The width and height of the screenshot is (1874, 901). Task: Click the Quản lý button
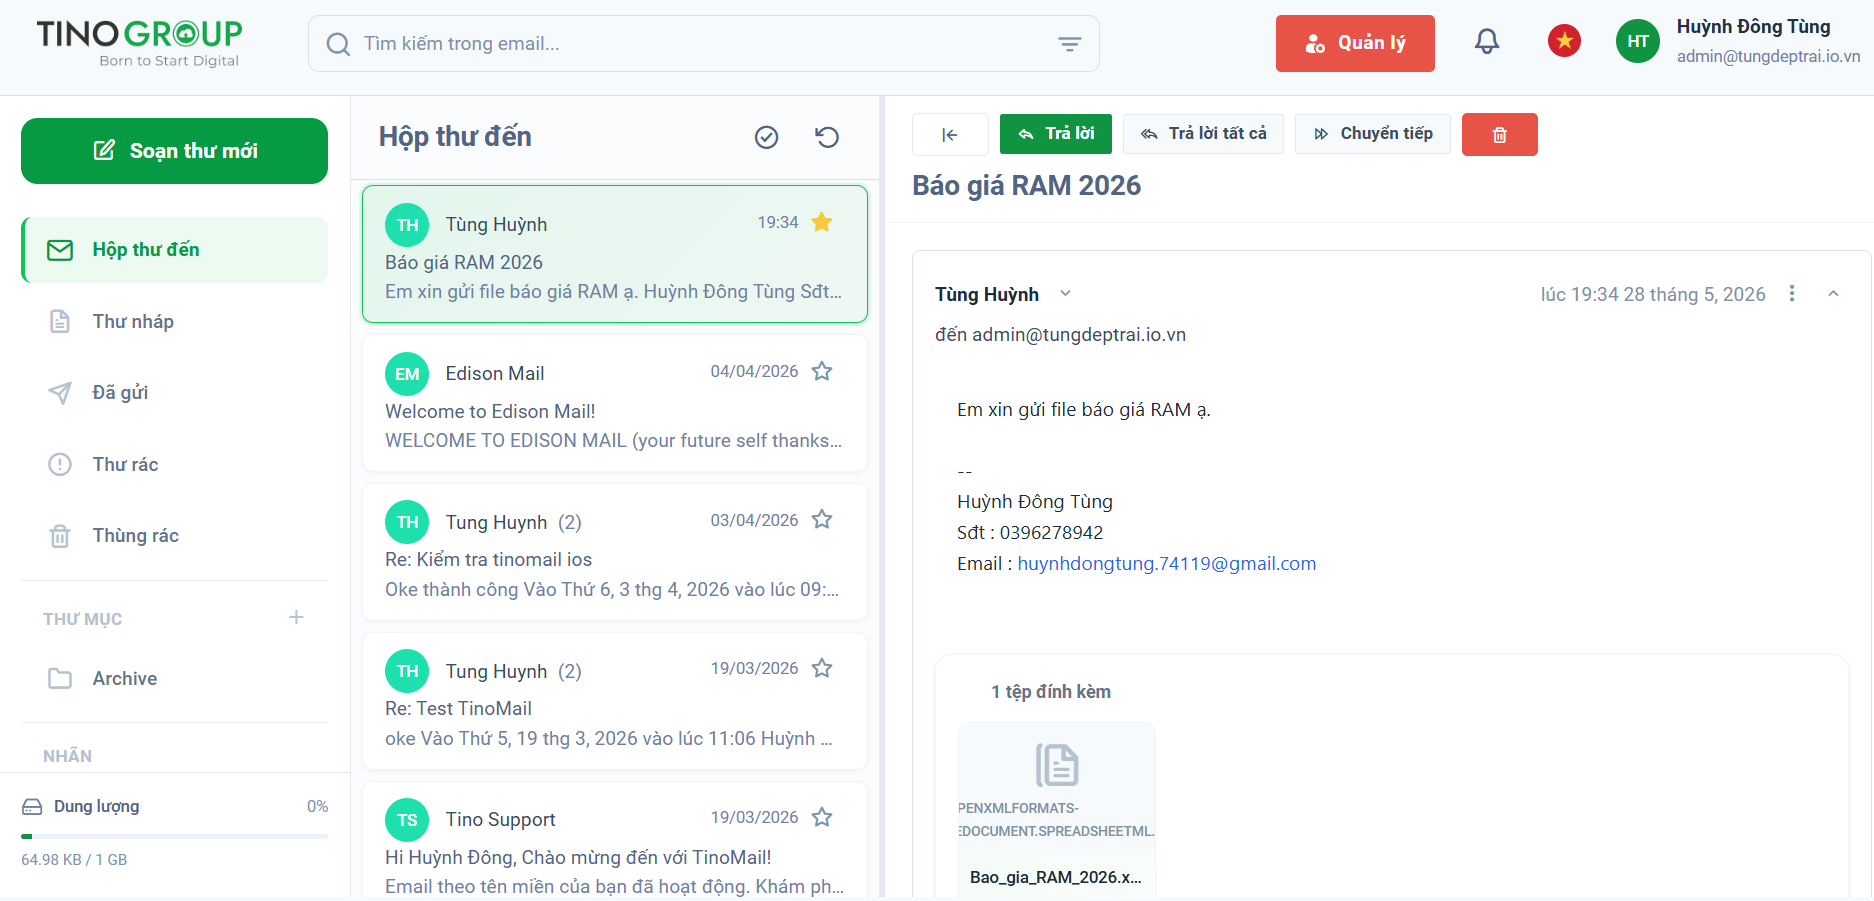1355,43
